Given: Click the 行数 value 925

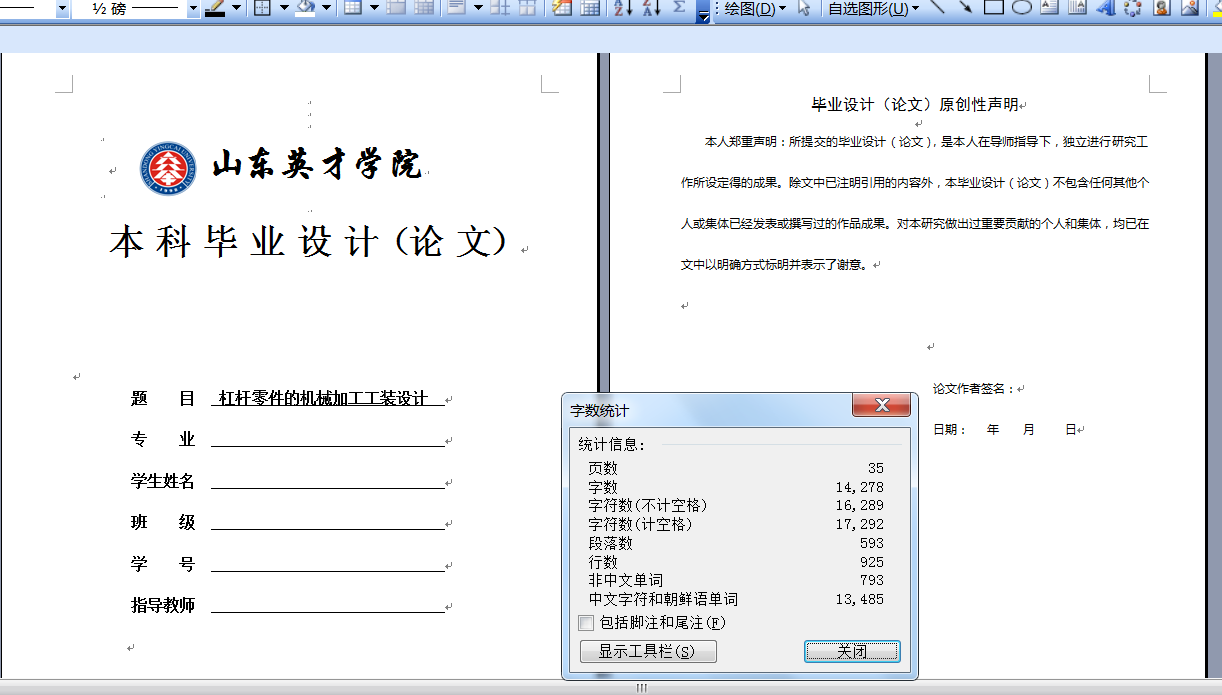Looking at the screenshot, I should (872, 562).
